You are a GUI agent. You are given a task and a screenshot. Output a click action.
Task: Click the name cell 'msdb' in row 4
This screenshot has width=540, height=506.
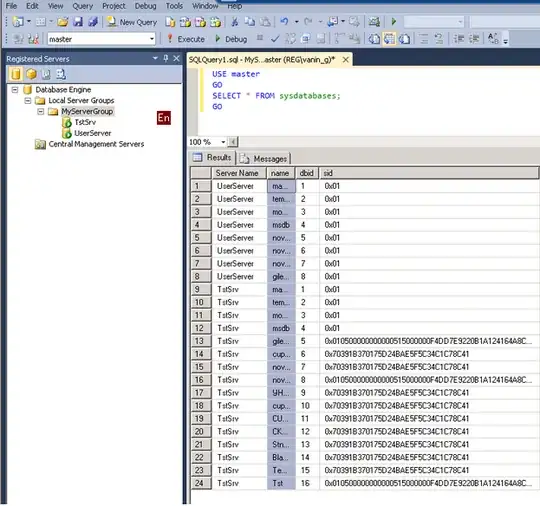(281, 225)
